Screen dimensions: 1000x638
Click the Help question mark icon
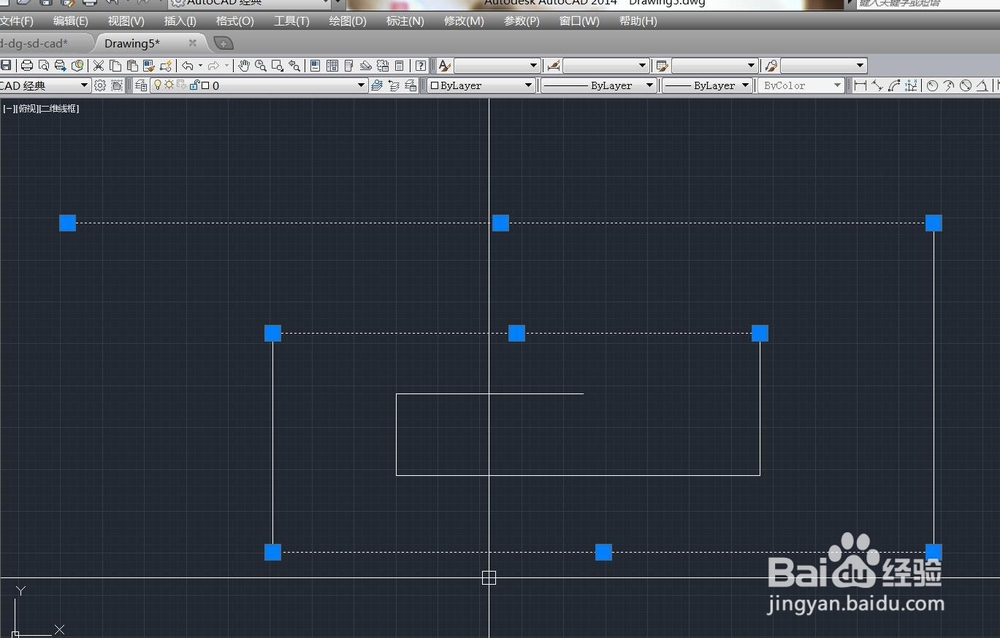(420, 65)
